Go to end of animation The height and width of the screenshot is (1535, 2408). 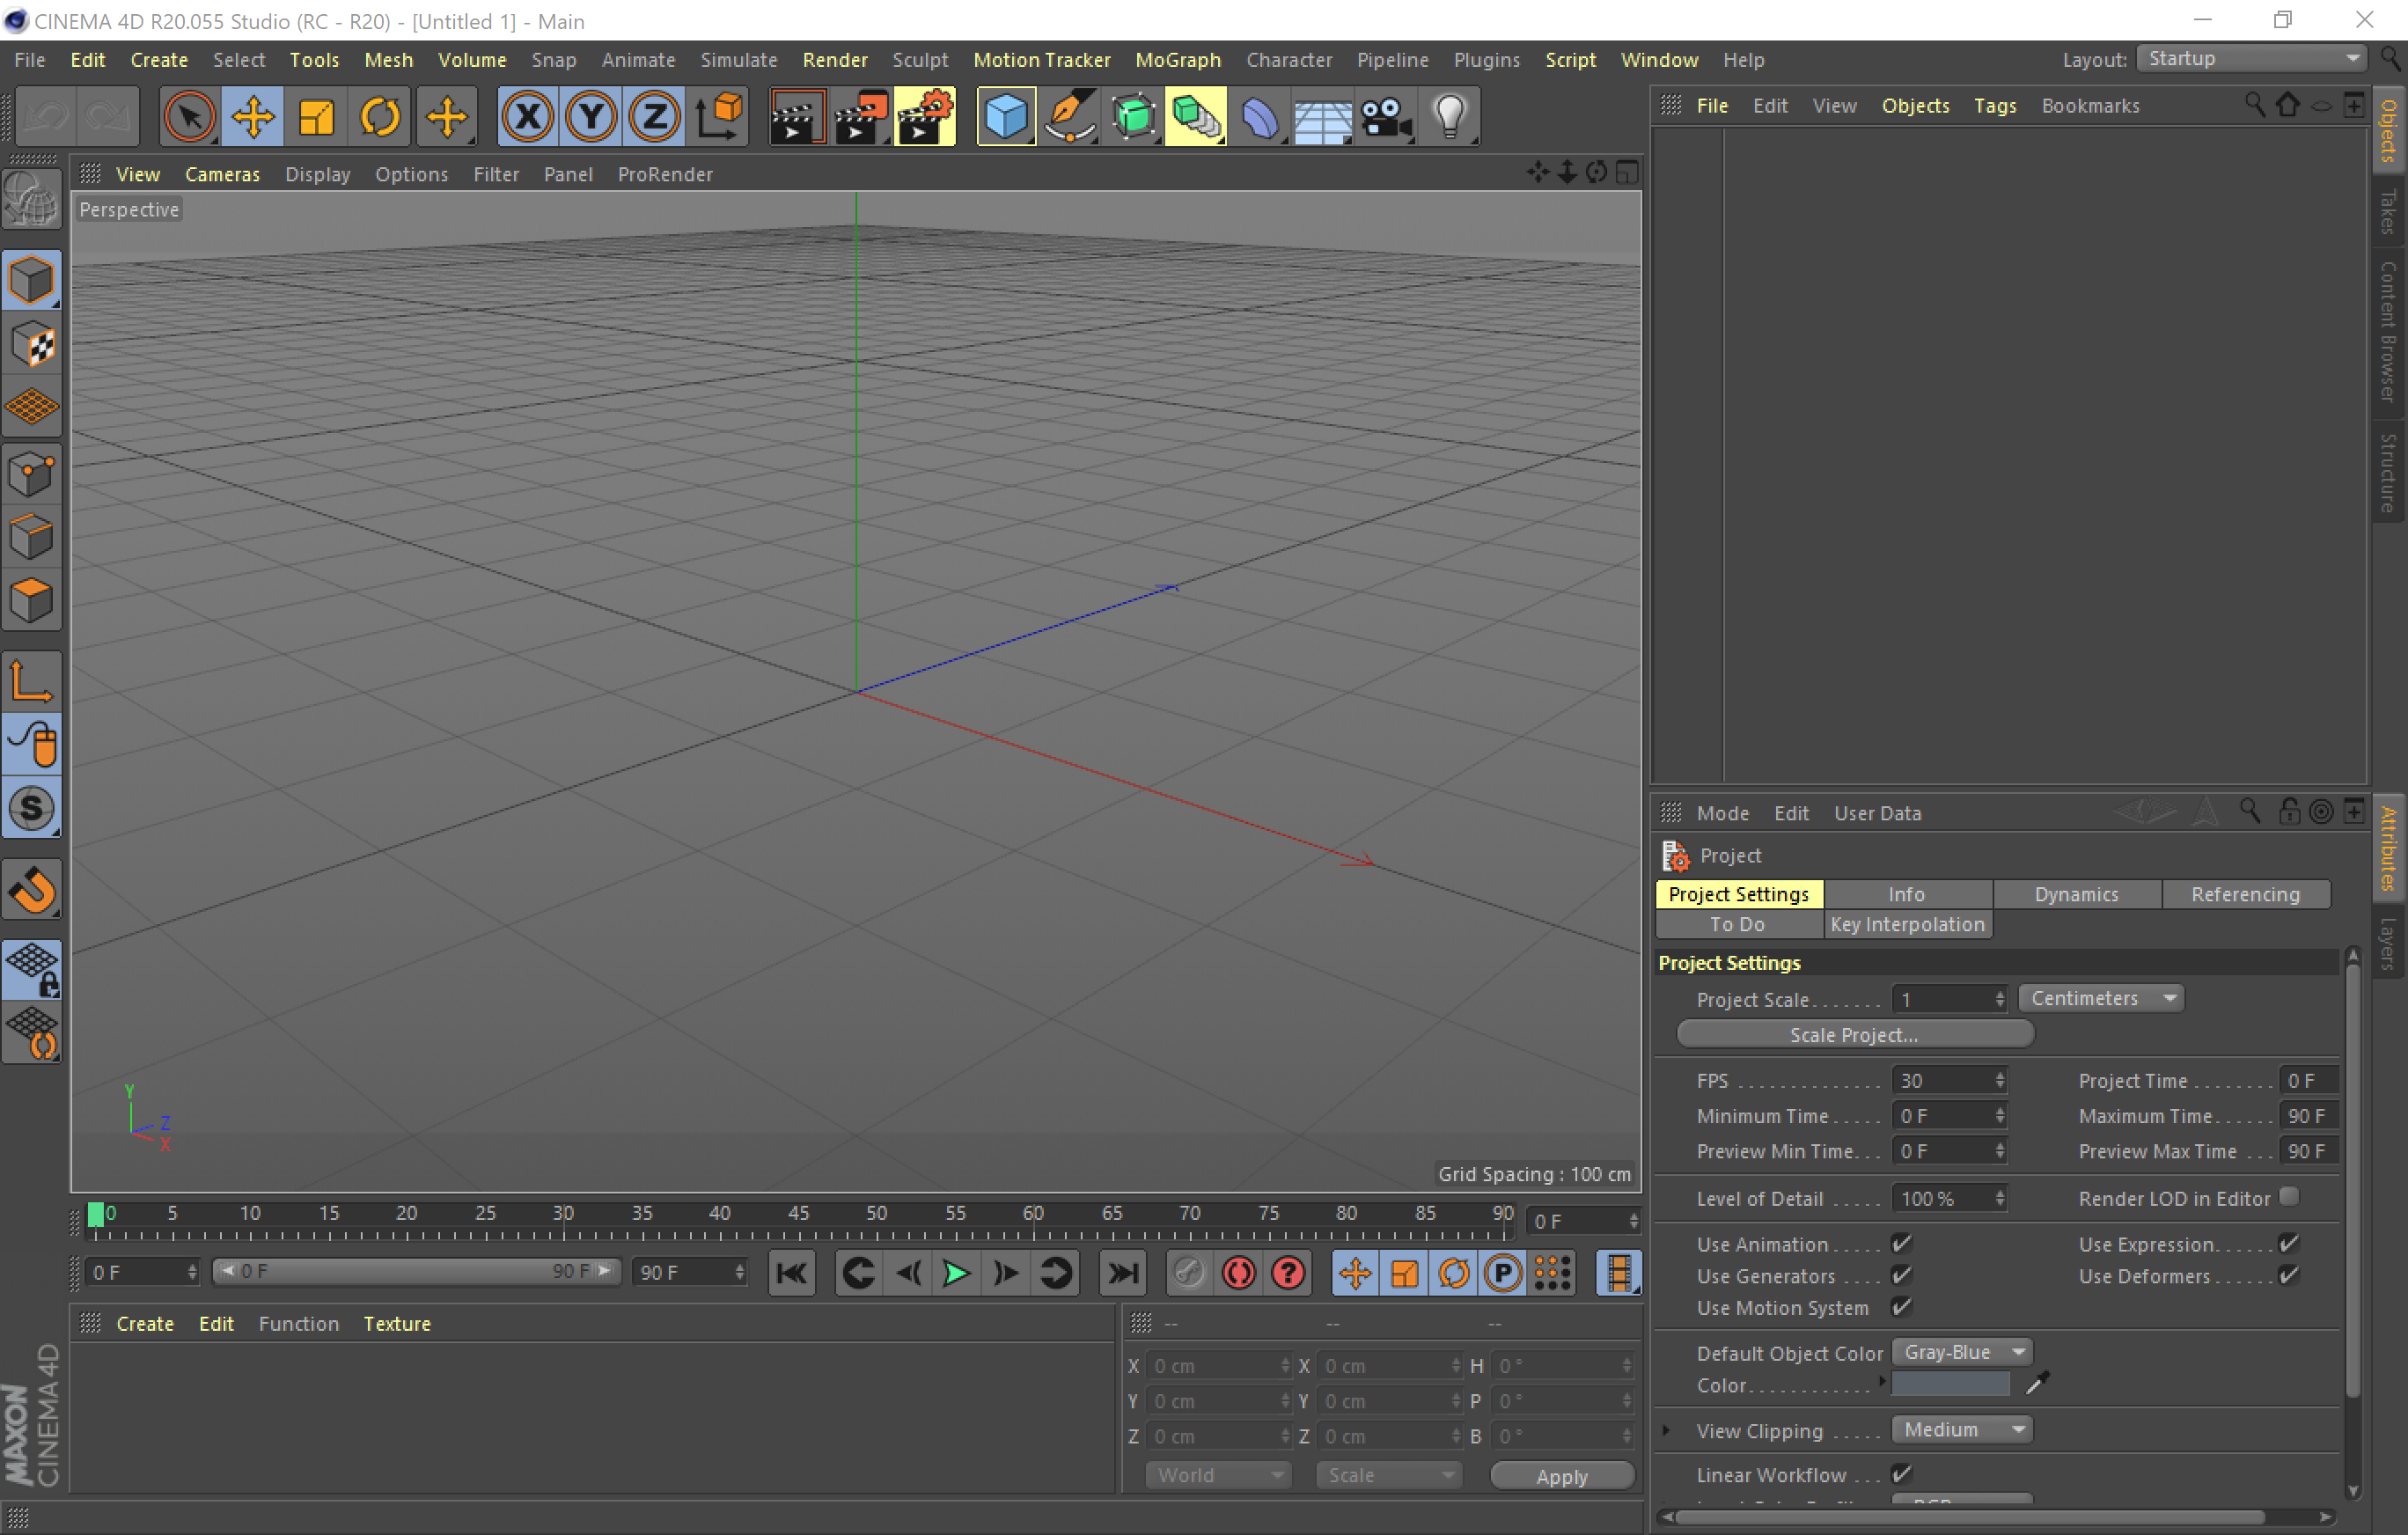(1122, 1272)
